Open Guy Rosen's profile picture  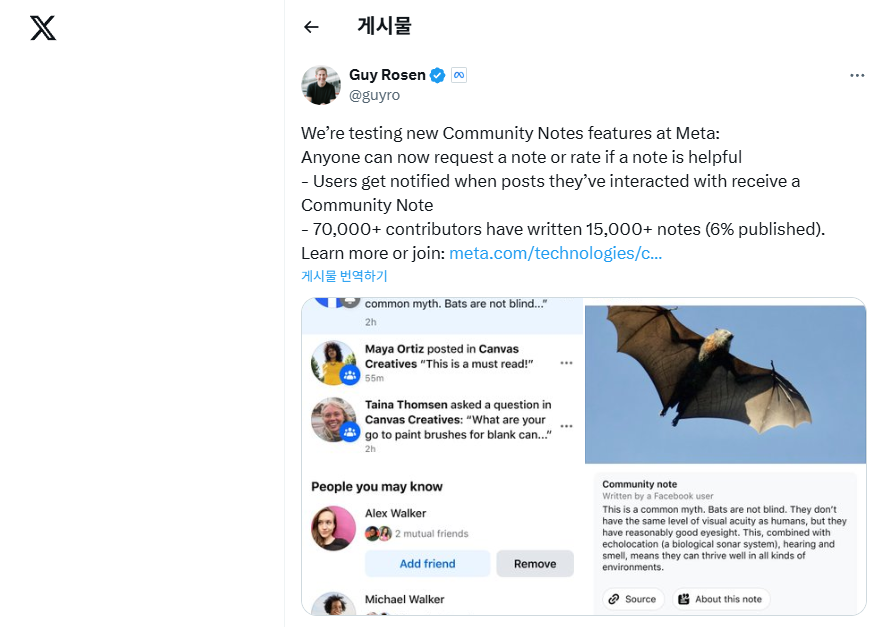point(321,85)
